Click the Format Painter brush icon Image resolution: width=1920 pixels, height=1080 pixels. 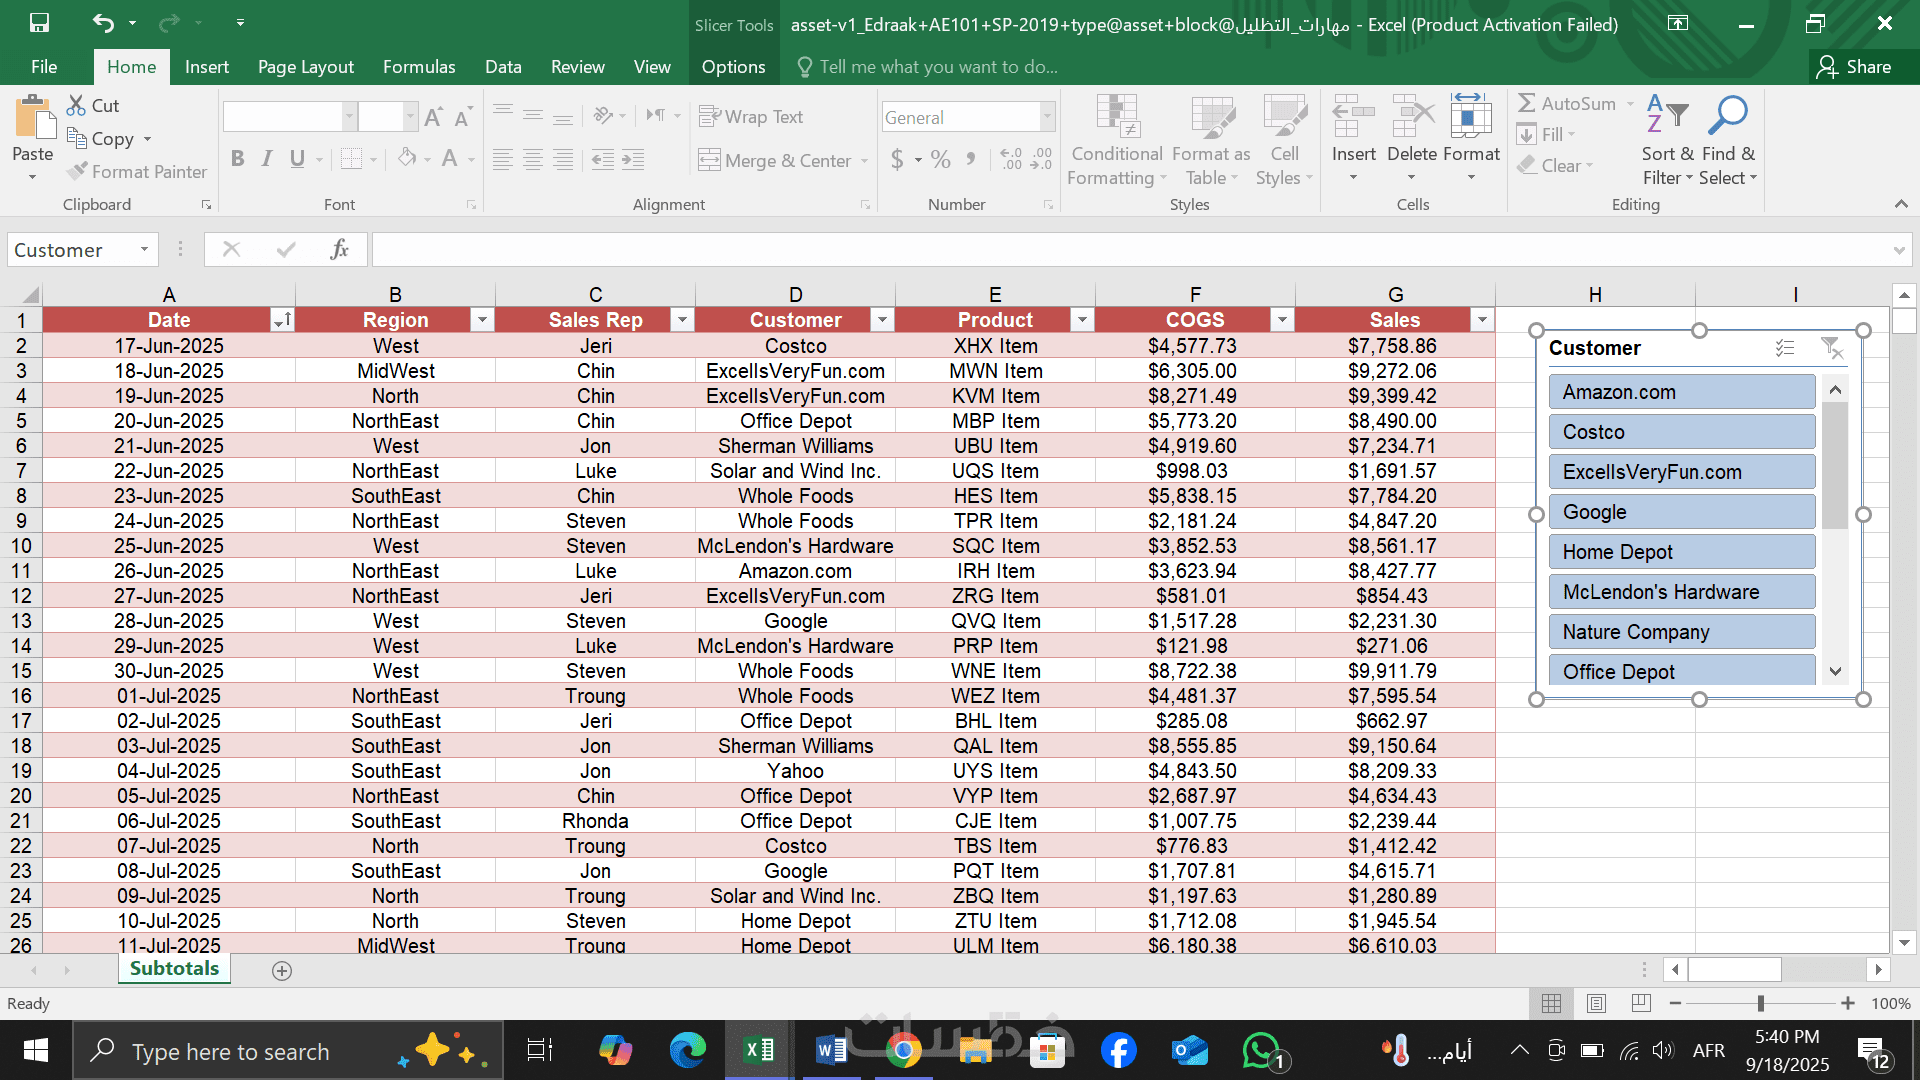click(x=78, y=171)
